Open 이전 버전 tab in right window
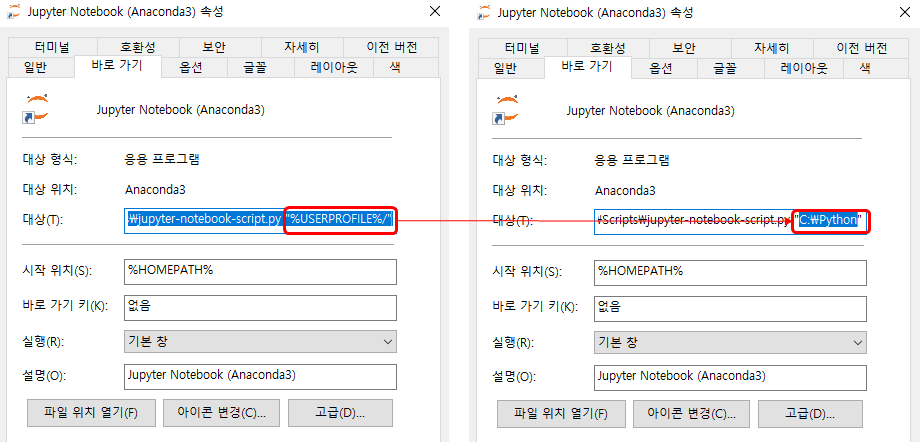 pos(861,48)
